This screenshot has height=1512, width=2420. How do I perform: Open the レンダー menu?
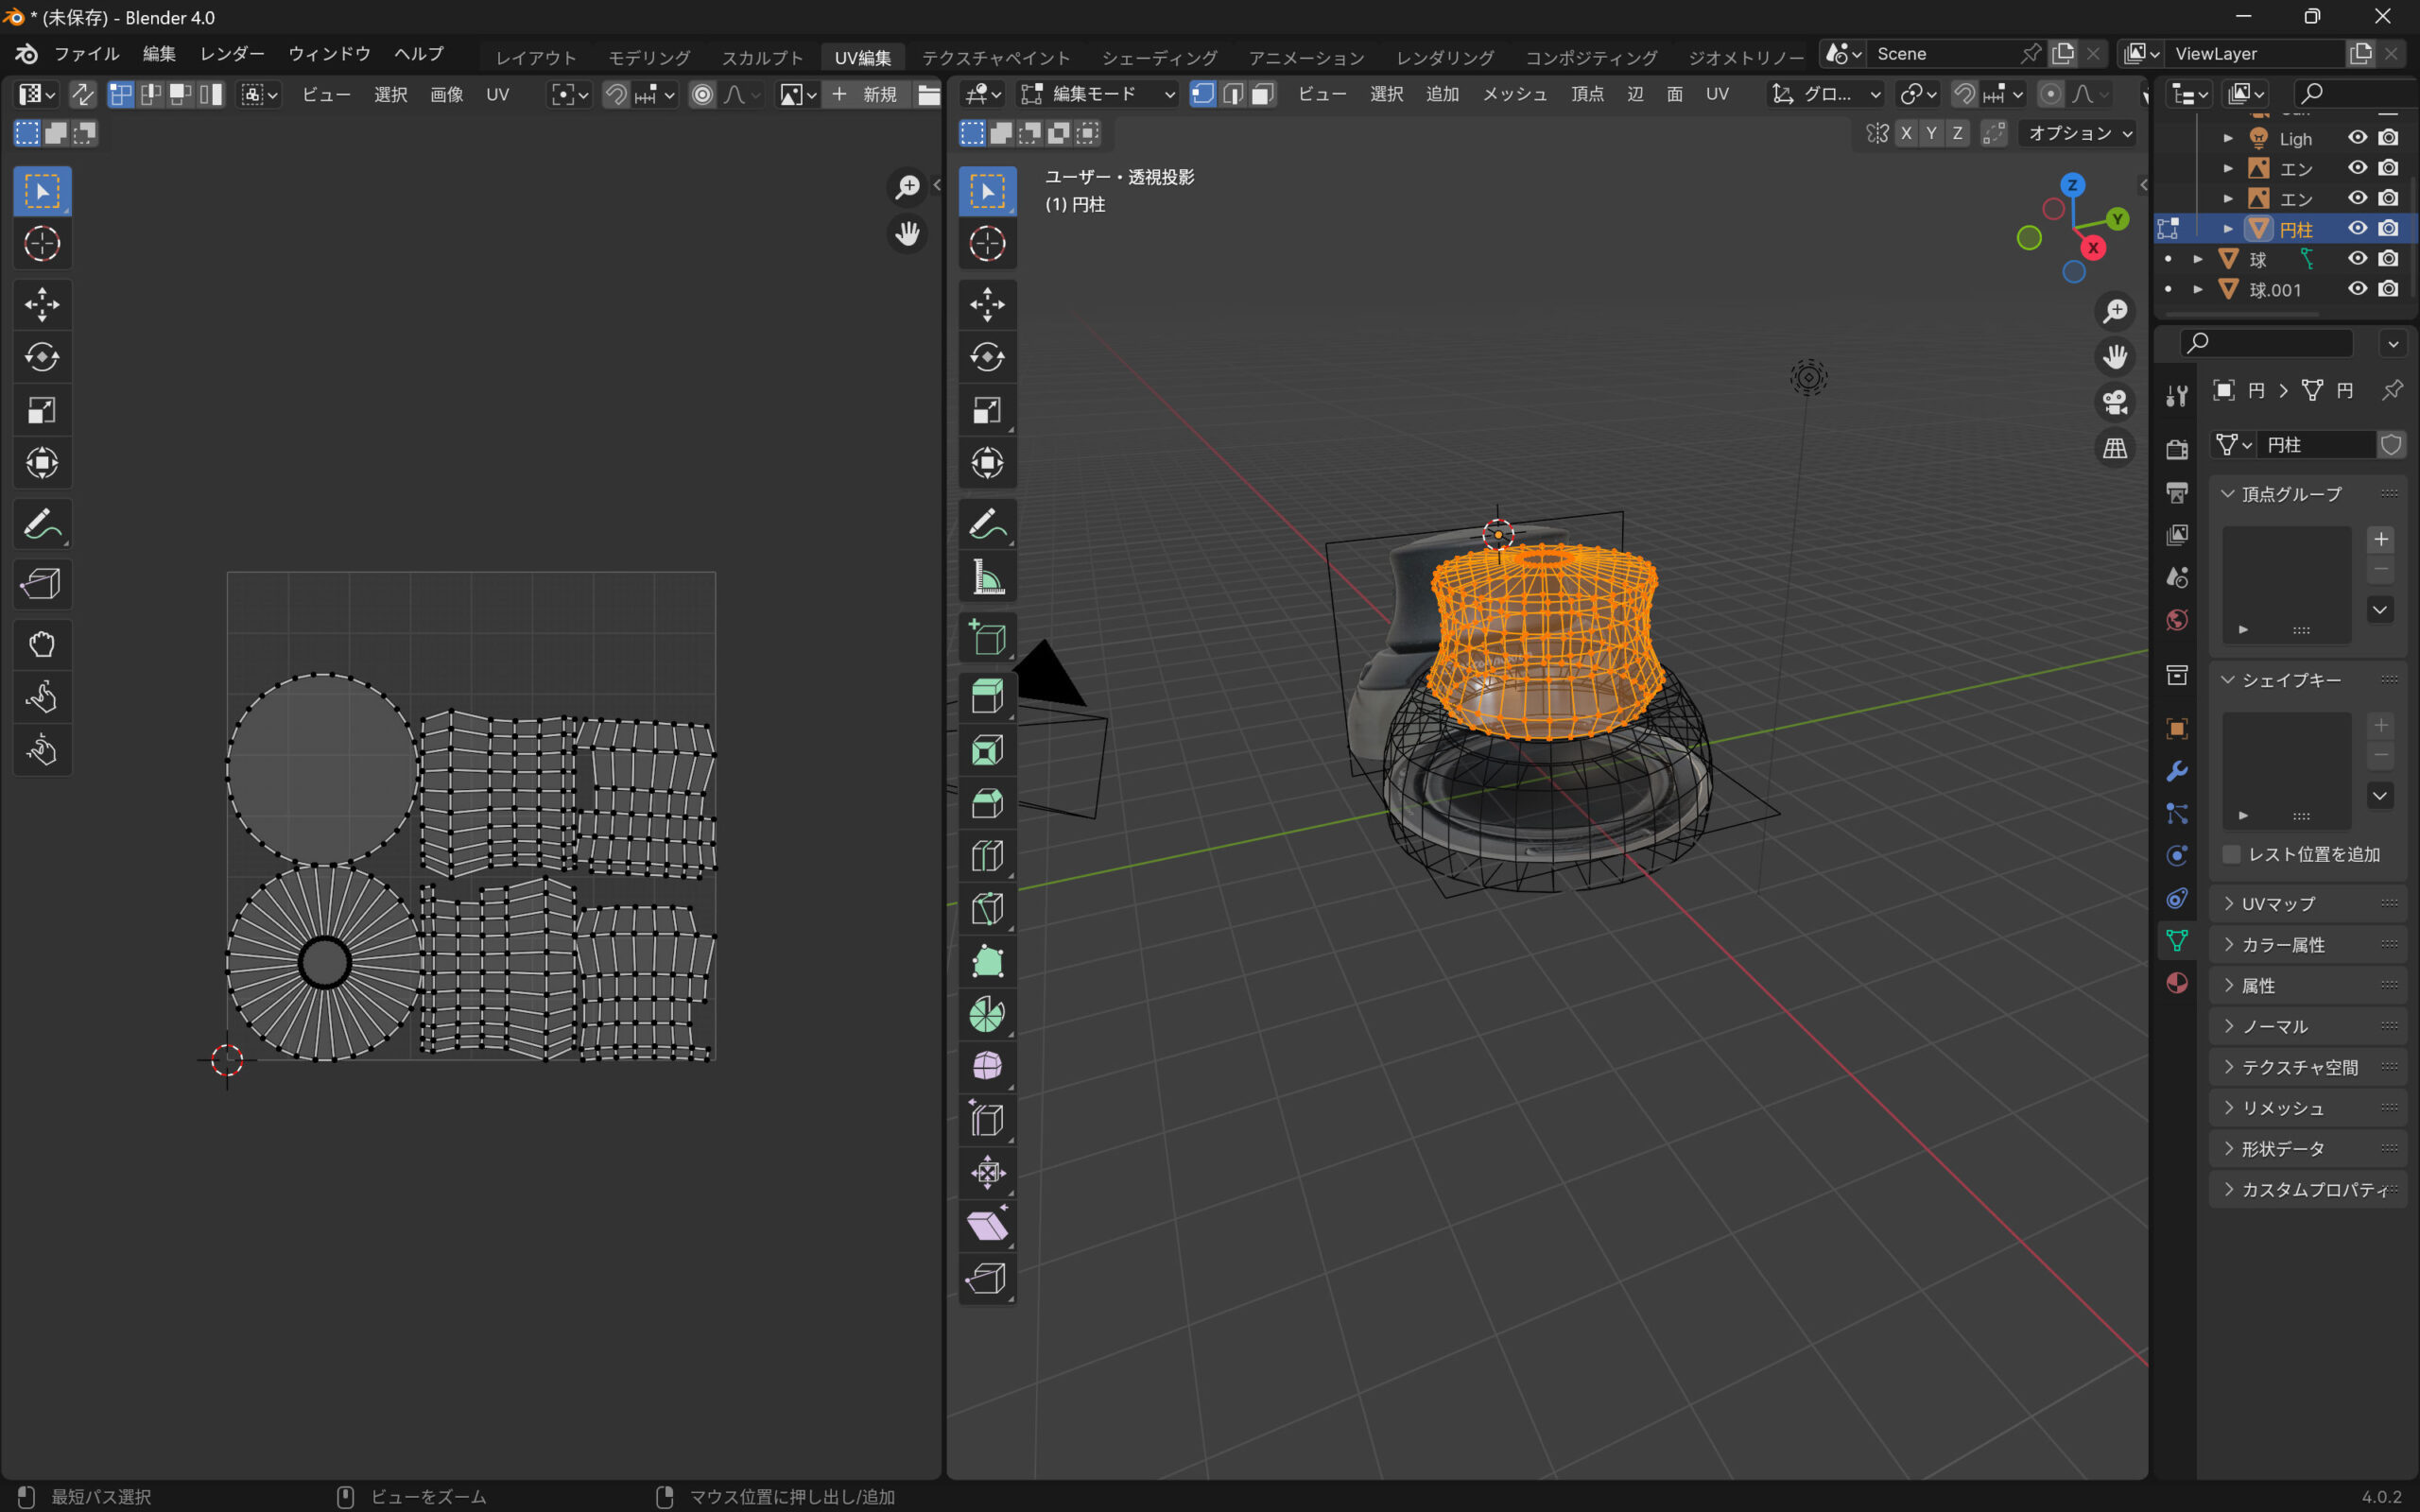232,54
